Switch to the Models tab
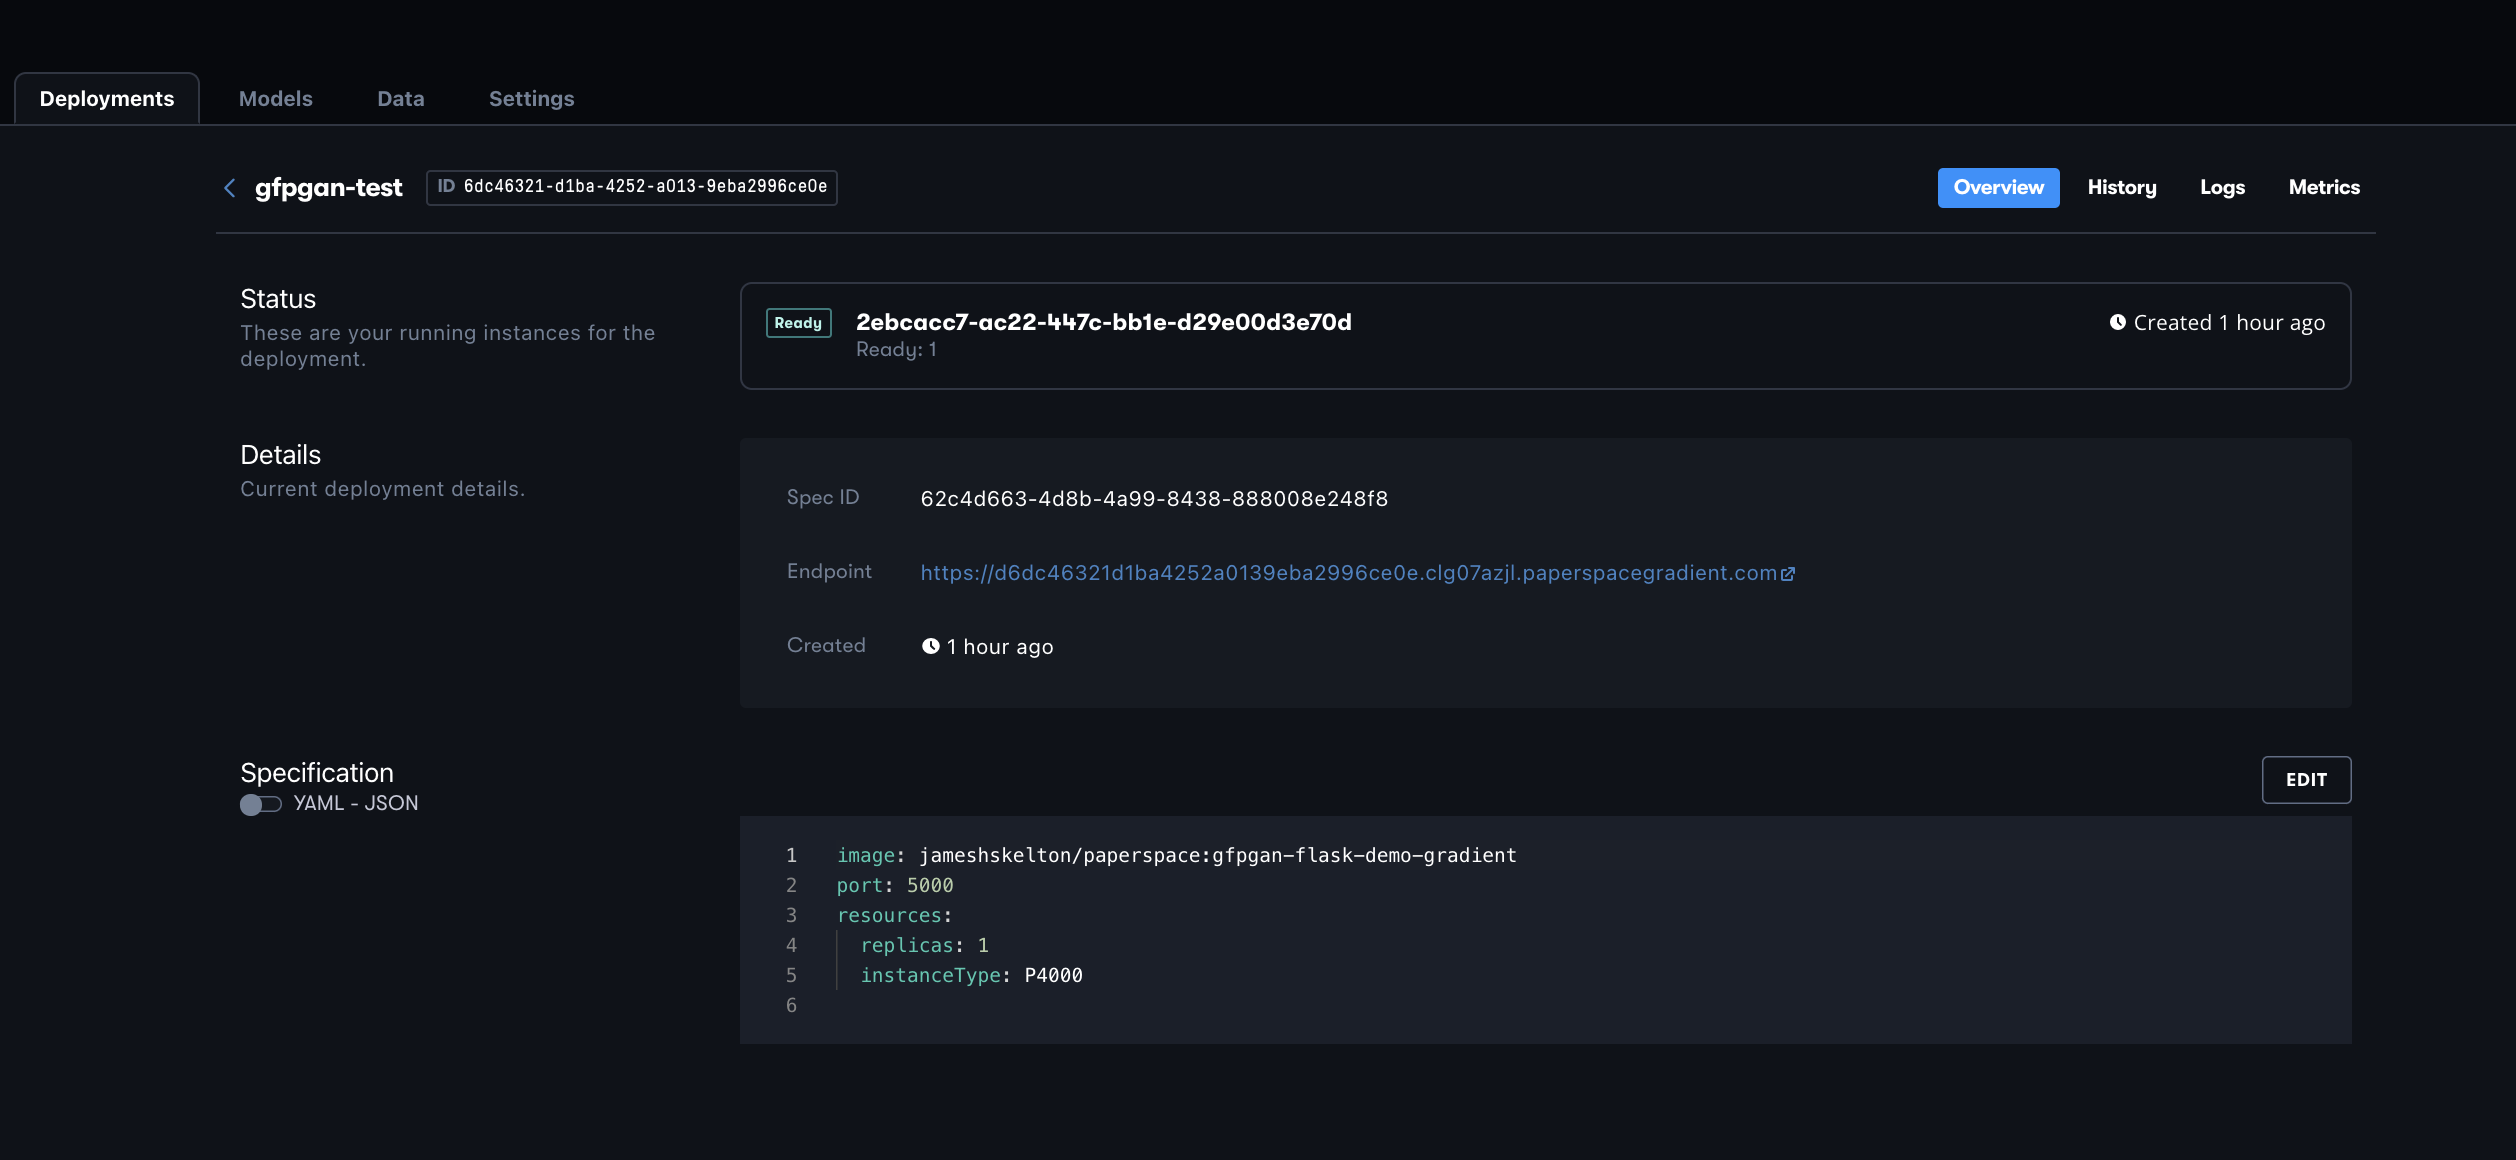Viewport: 2516px width, 1160px height. pyautogui.click(x=275, y=99)
